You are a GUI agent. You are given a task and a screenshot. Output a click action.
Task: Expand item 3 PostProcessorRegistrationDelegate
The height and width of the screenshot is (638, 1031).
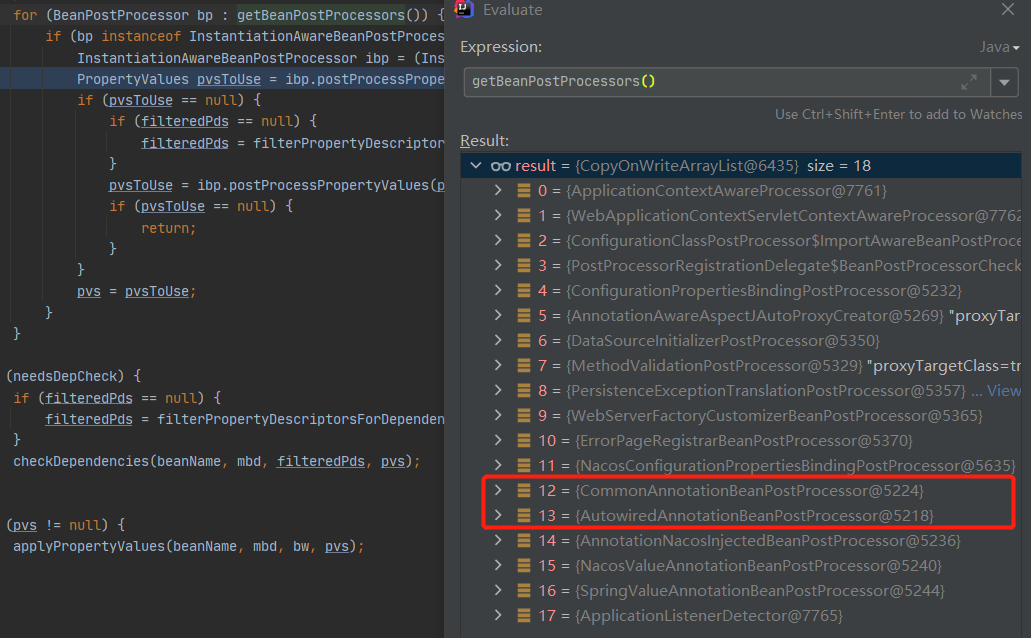[498, 265]
